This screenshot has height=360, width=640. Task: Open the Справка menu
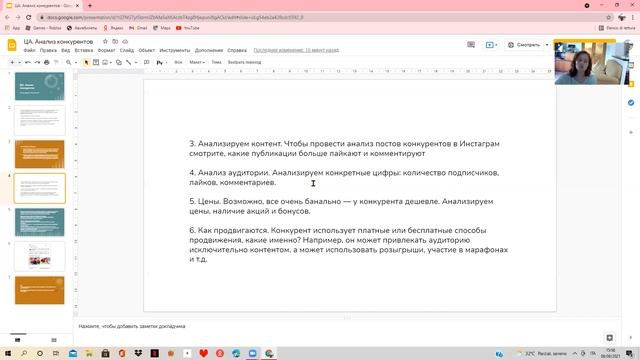[237, 50]
